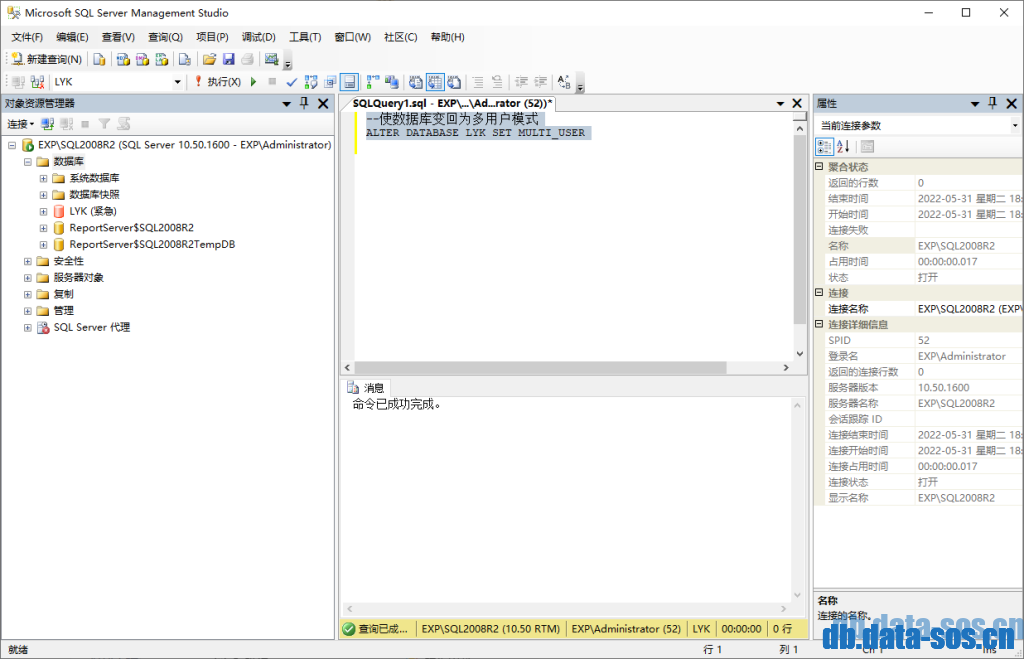The image size is (1024, 659).
Task: Click Display Estimated Execution Plan icon
Action: [x=311, y=82]
